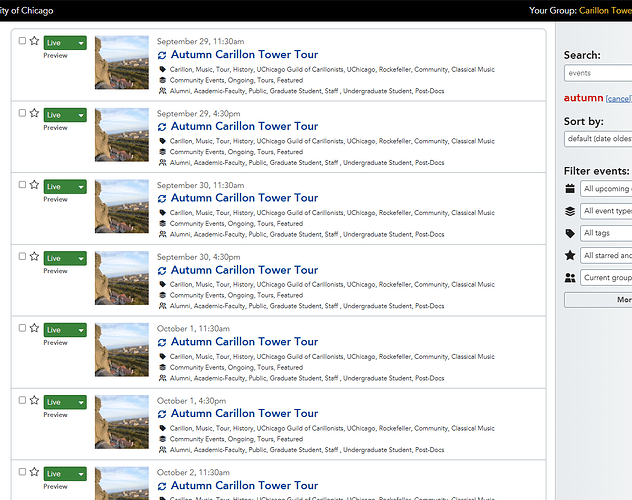Click recurring icon on September 29, 11:30am event
Viewport: 632px width, 500px height.
(x=162, y=55)
